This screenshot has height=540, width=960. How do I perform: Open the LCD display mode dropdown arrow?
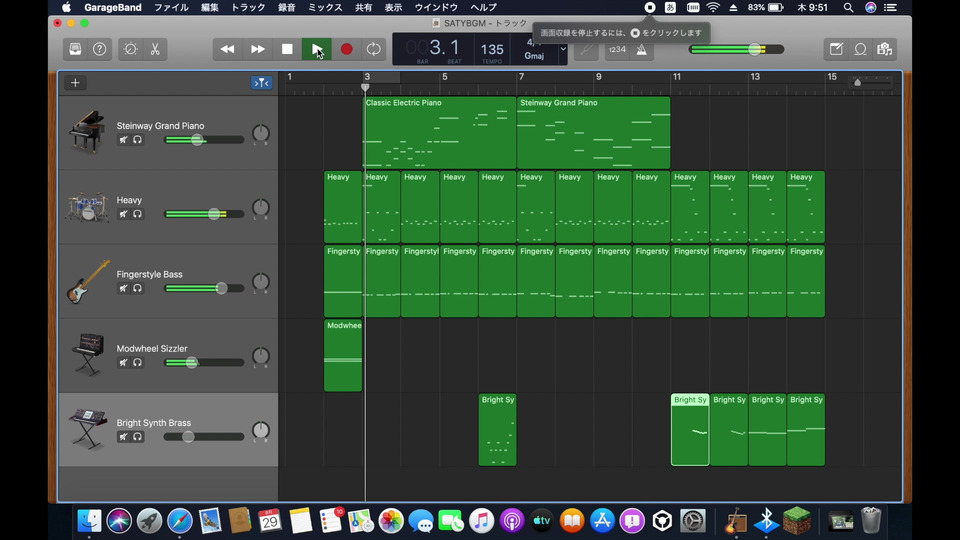[563, 49]
